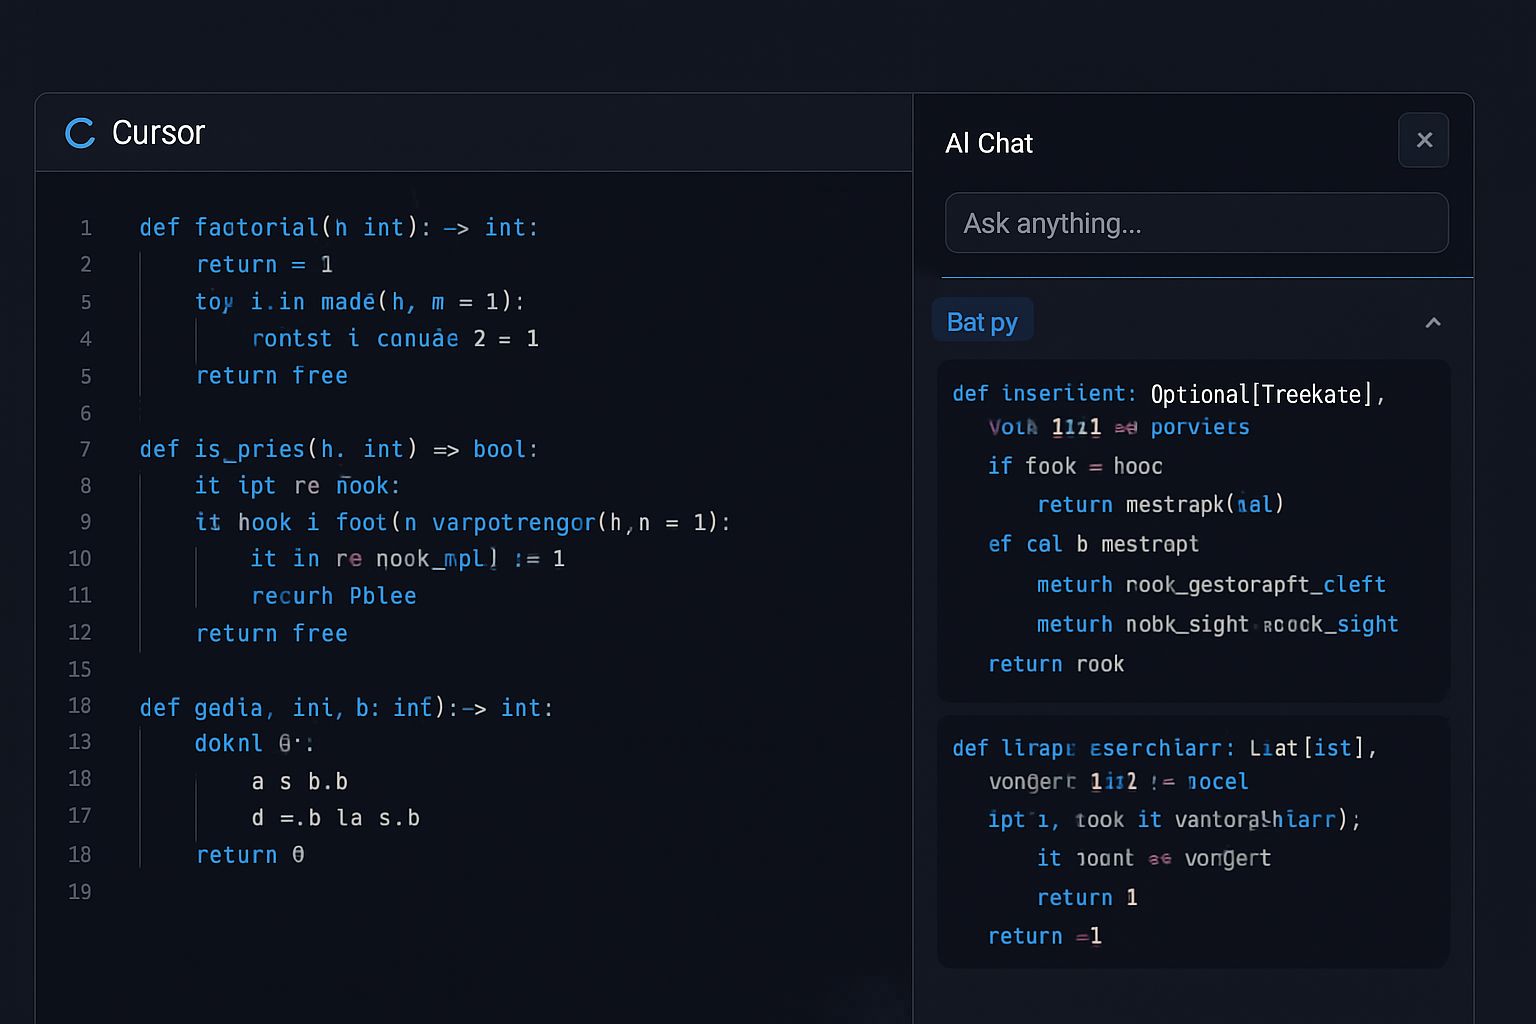Select the Bat py tab chip
The height and width of the screenshot is (1024, 1536).
(x=982, y=320)
